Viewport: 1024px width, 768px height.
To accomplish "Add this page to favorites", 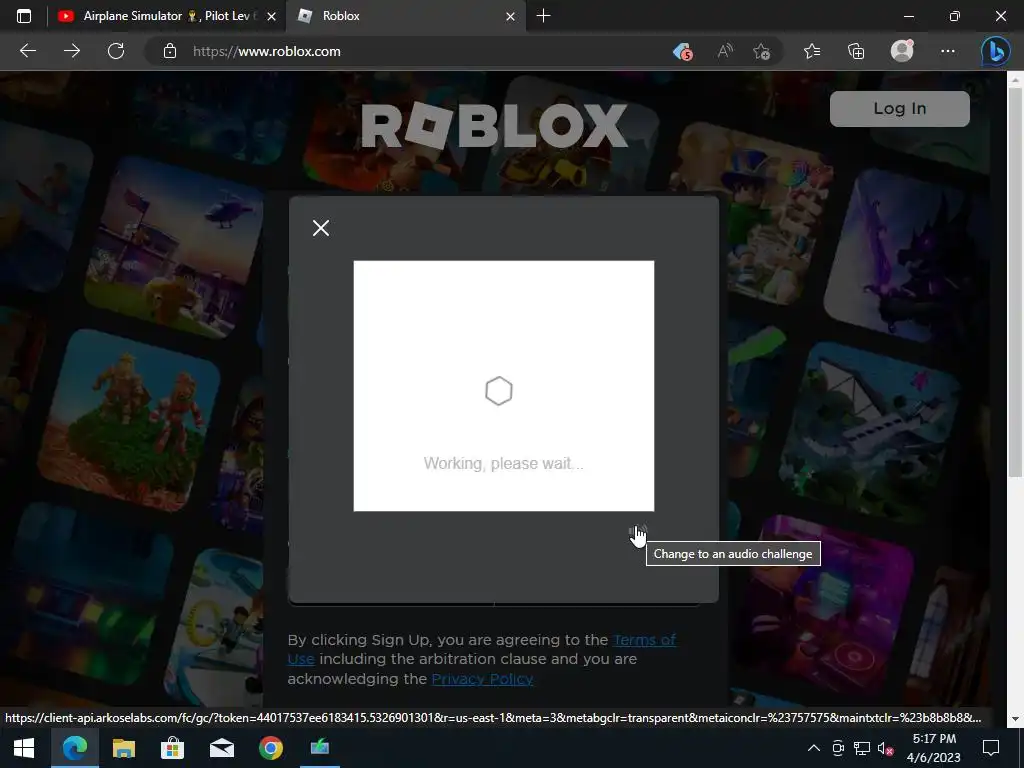I will 761,52.
